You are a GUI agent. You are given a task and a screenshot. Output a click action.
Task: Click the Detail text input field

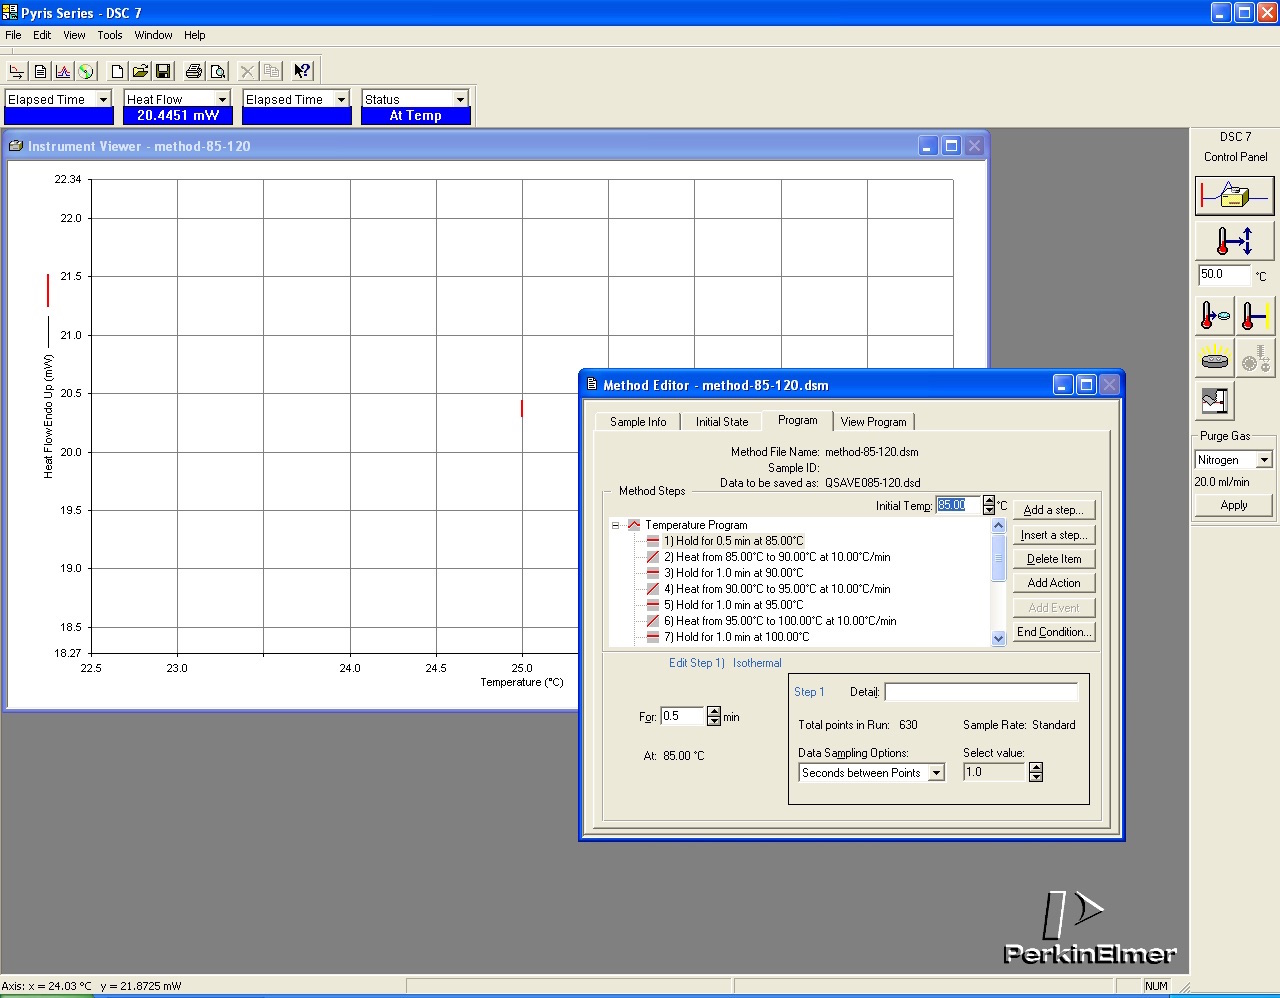click(980, 692)
